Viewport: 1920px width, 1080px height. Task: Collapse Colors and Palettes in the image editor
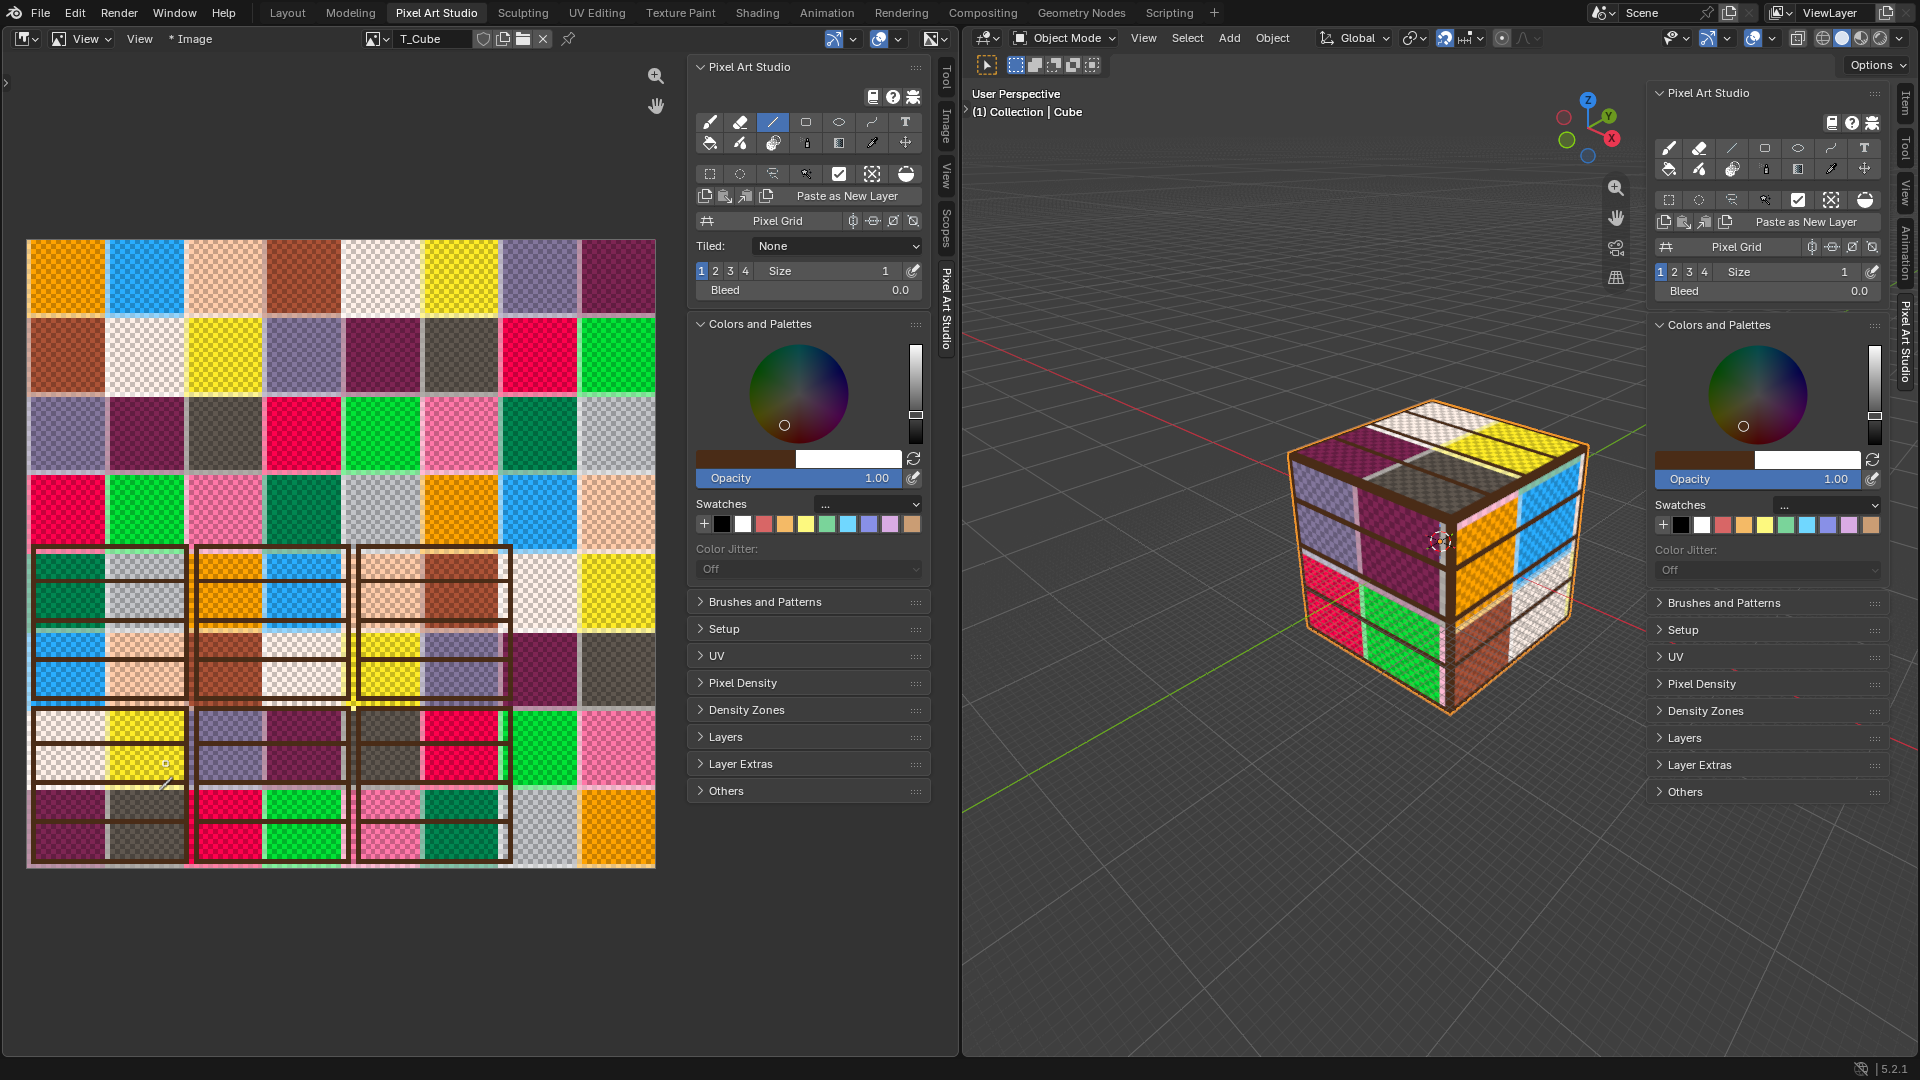pos(809,324)
